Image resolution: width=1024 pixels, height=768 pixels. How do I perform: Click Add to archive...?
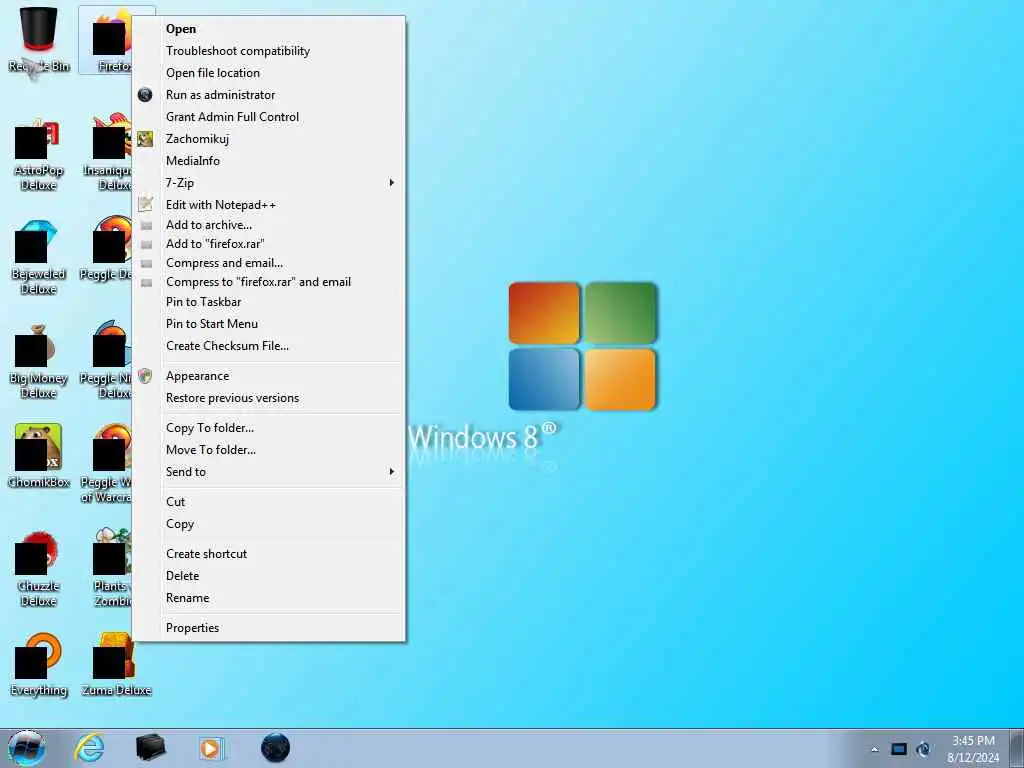pos(269,225)
